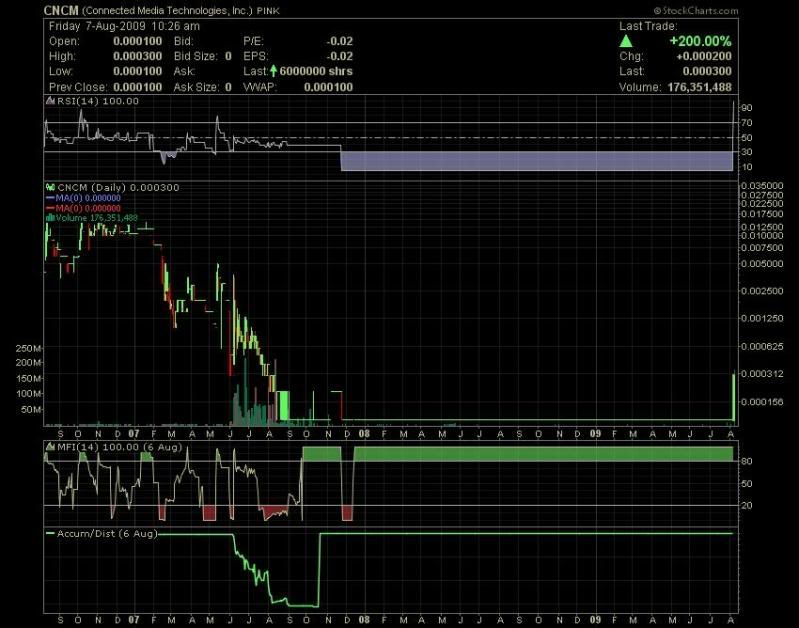Click the shaded oversold RSI band
This screenshot has height=628, width=799.
point(537,161)
